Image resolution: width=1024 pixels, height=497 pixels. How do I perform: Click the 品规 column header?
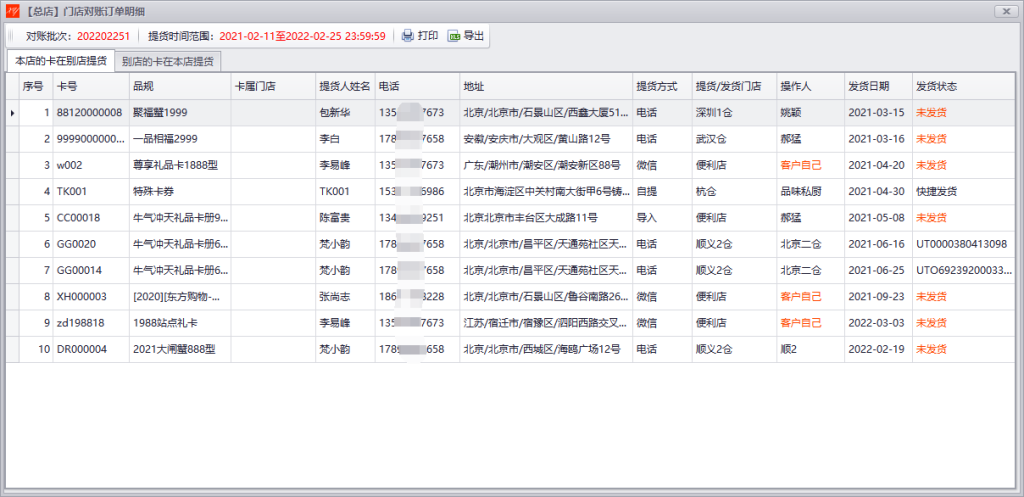tap(180, 86)
